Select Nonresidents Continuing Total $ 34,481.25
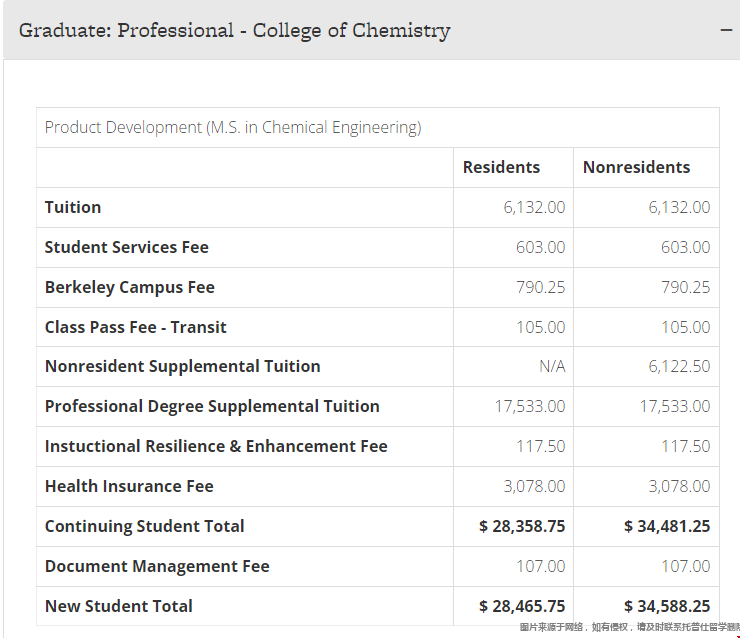The image size is (740, 638). pyautogui.click(x=667, y=526)
